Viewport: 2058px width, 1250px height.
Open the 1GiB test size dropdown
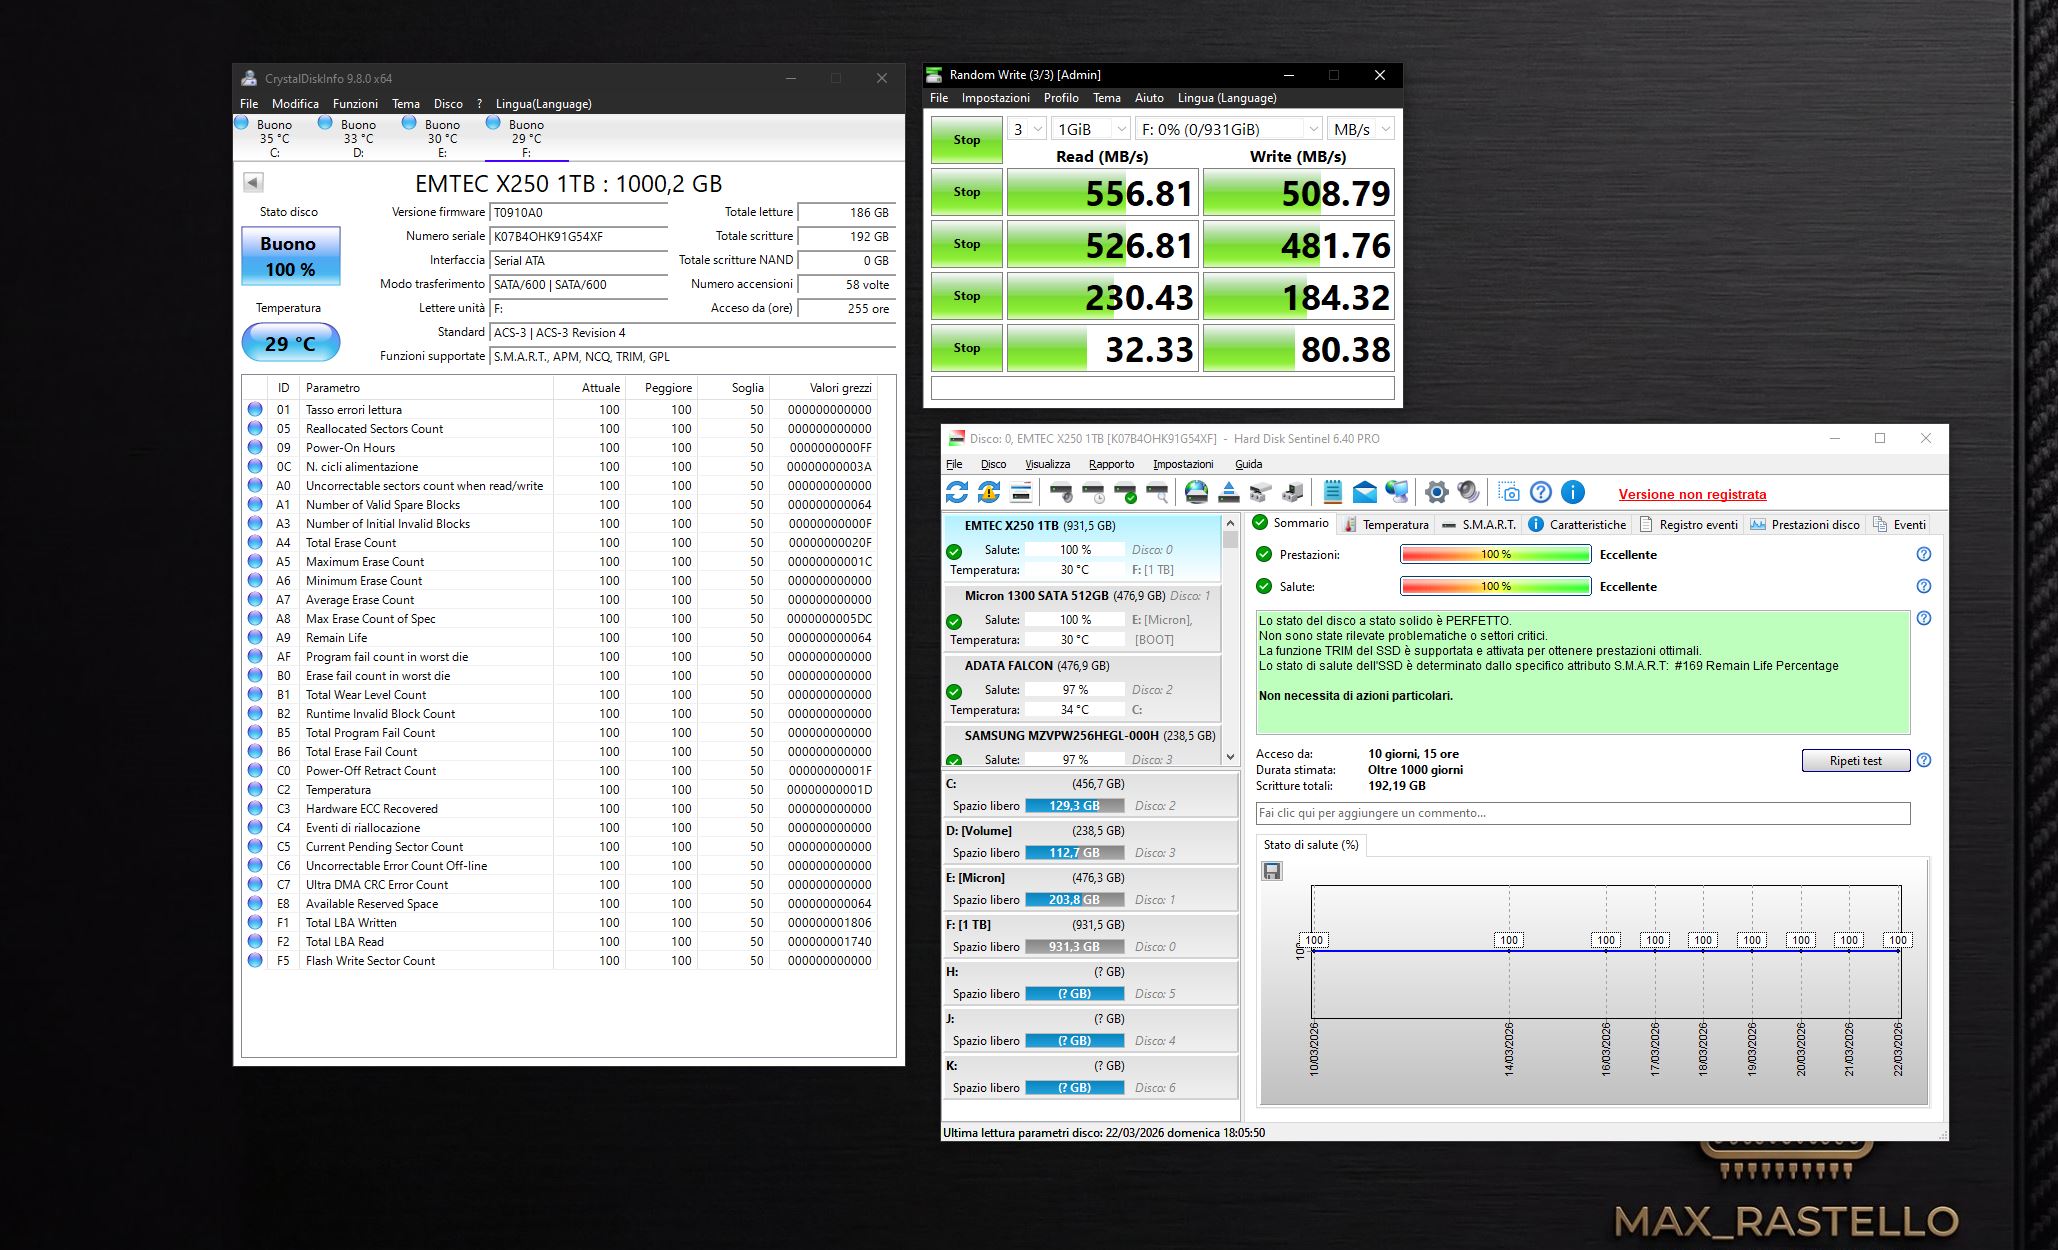click(x=1092, y=129)
